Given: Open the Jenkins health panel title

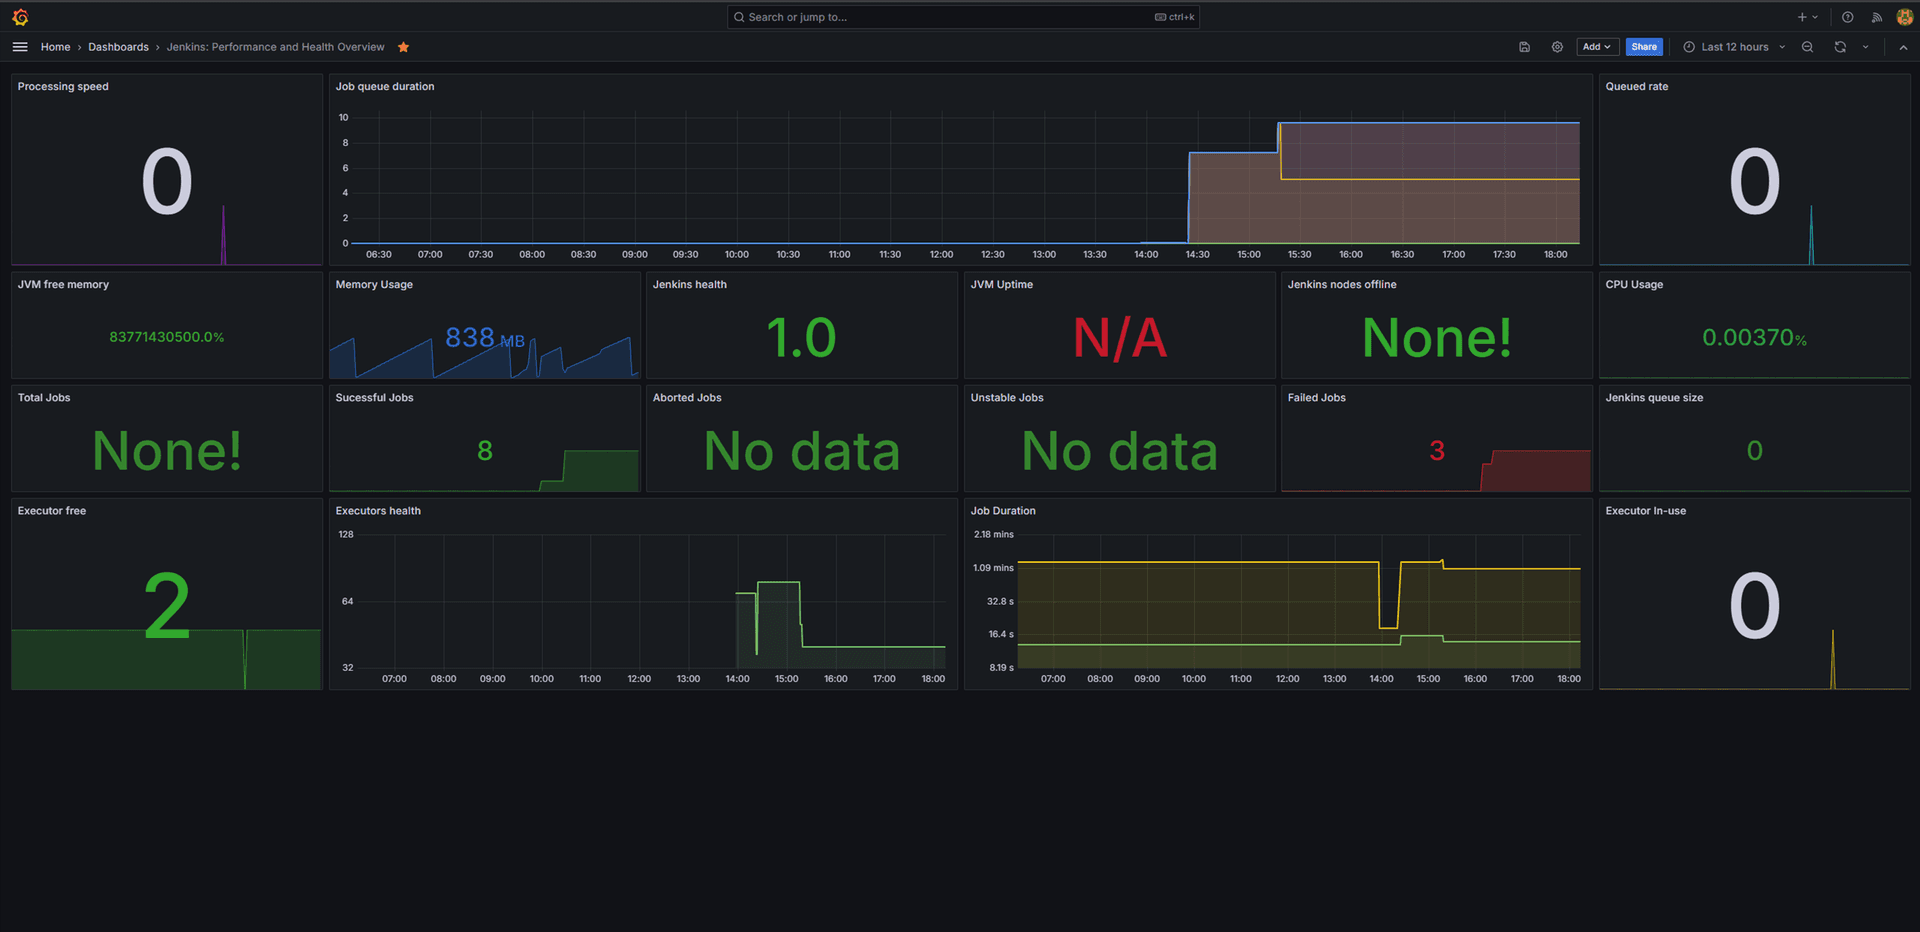Looking at the screenshot, I should click(x=689, y=285).
